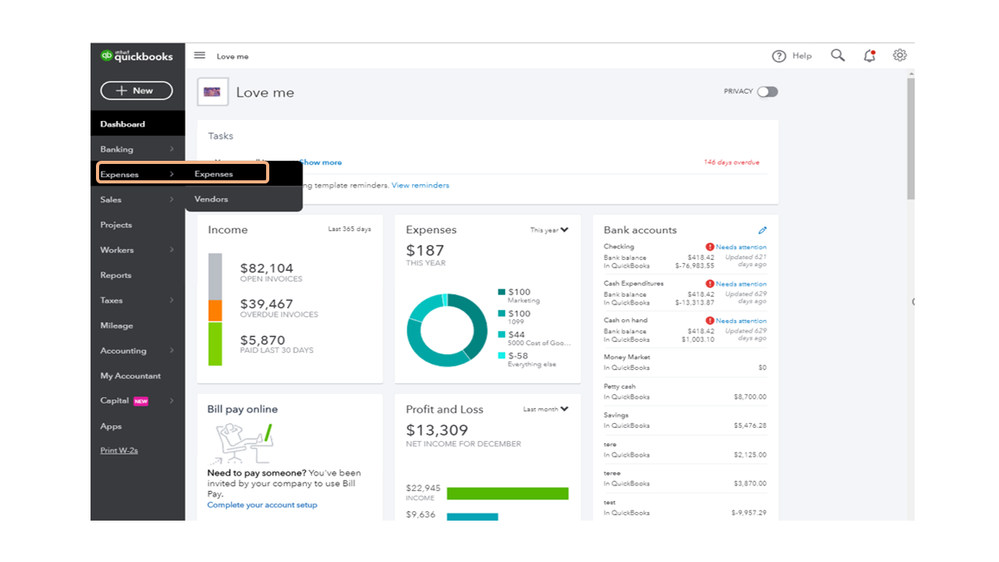Click the Checking needs attention alert icon
Screen dimensions: 999x562
tap(709, 247)
